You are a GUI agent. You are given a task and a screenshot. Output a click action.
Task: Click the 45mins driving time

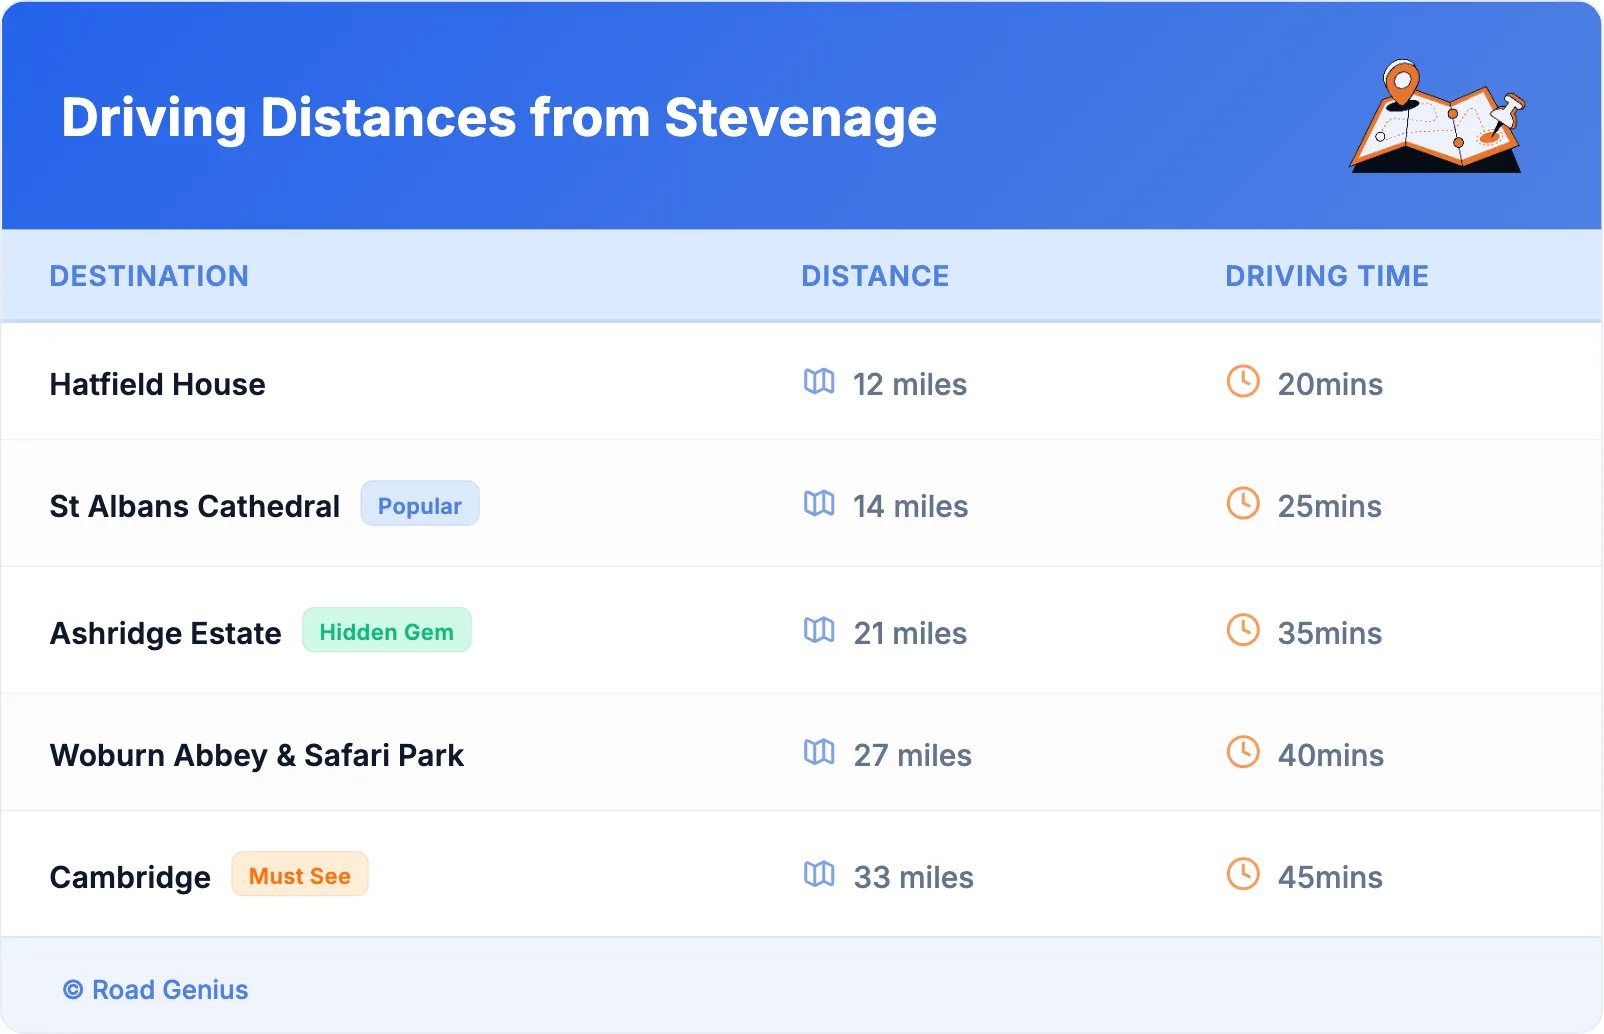[1331, 877]
